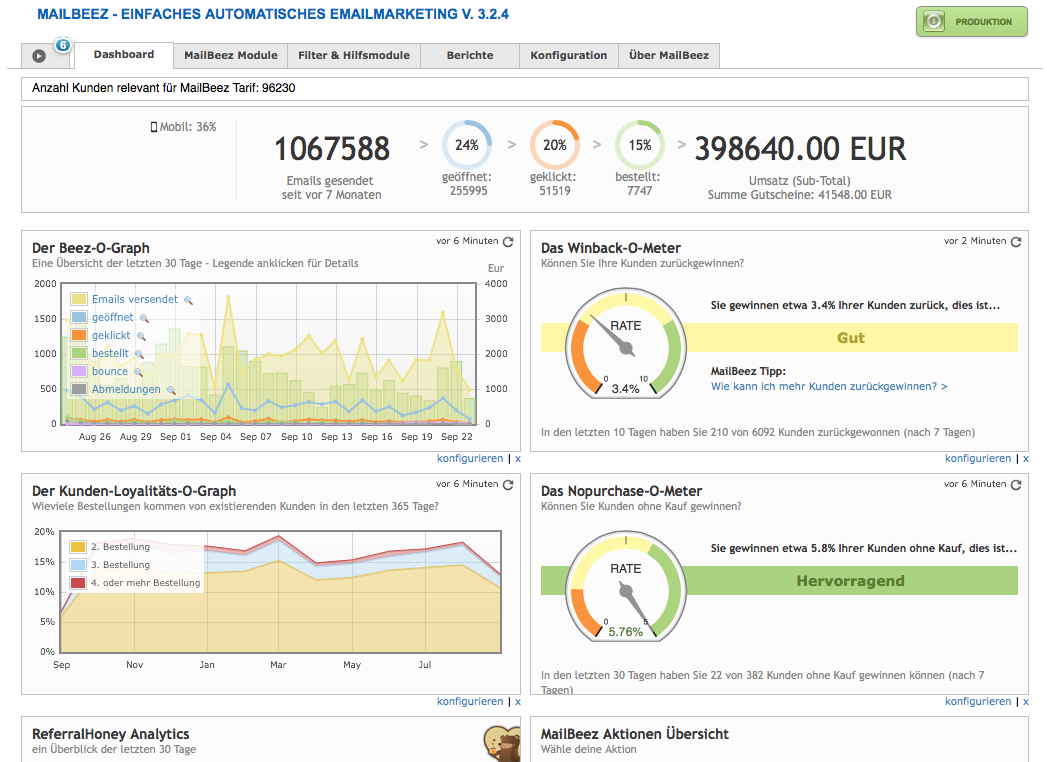This screenshot has height=762, width=1047.
Task: Close the Kunden-Loyalitäts-O-Graph widget with x
Action: coord(517,701)
